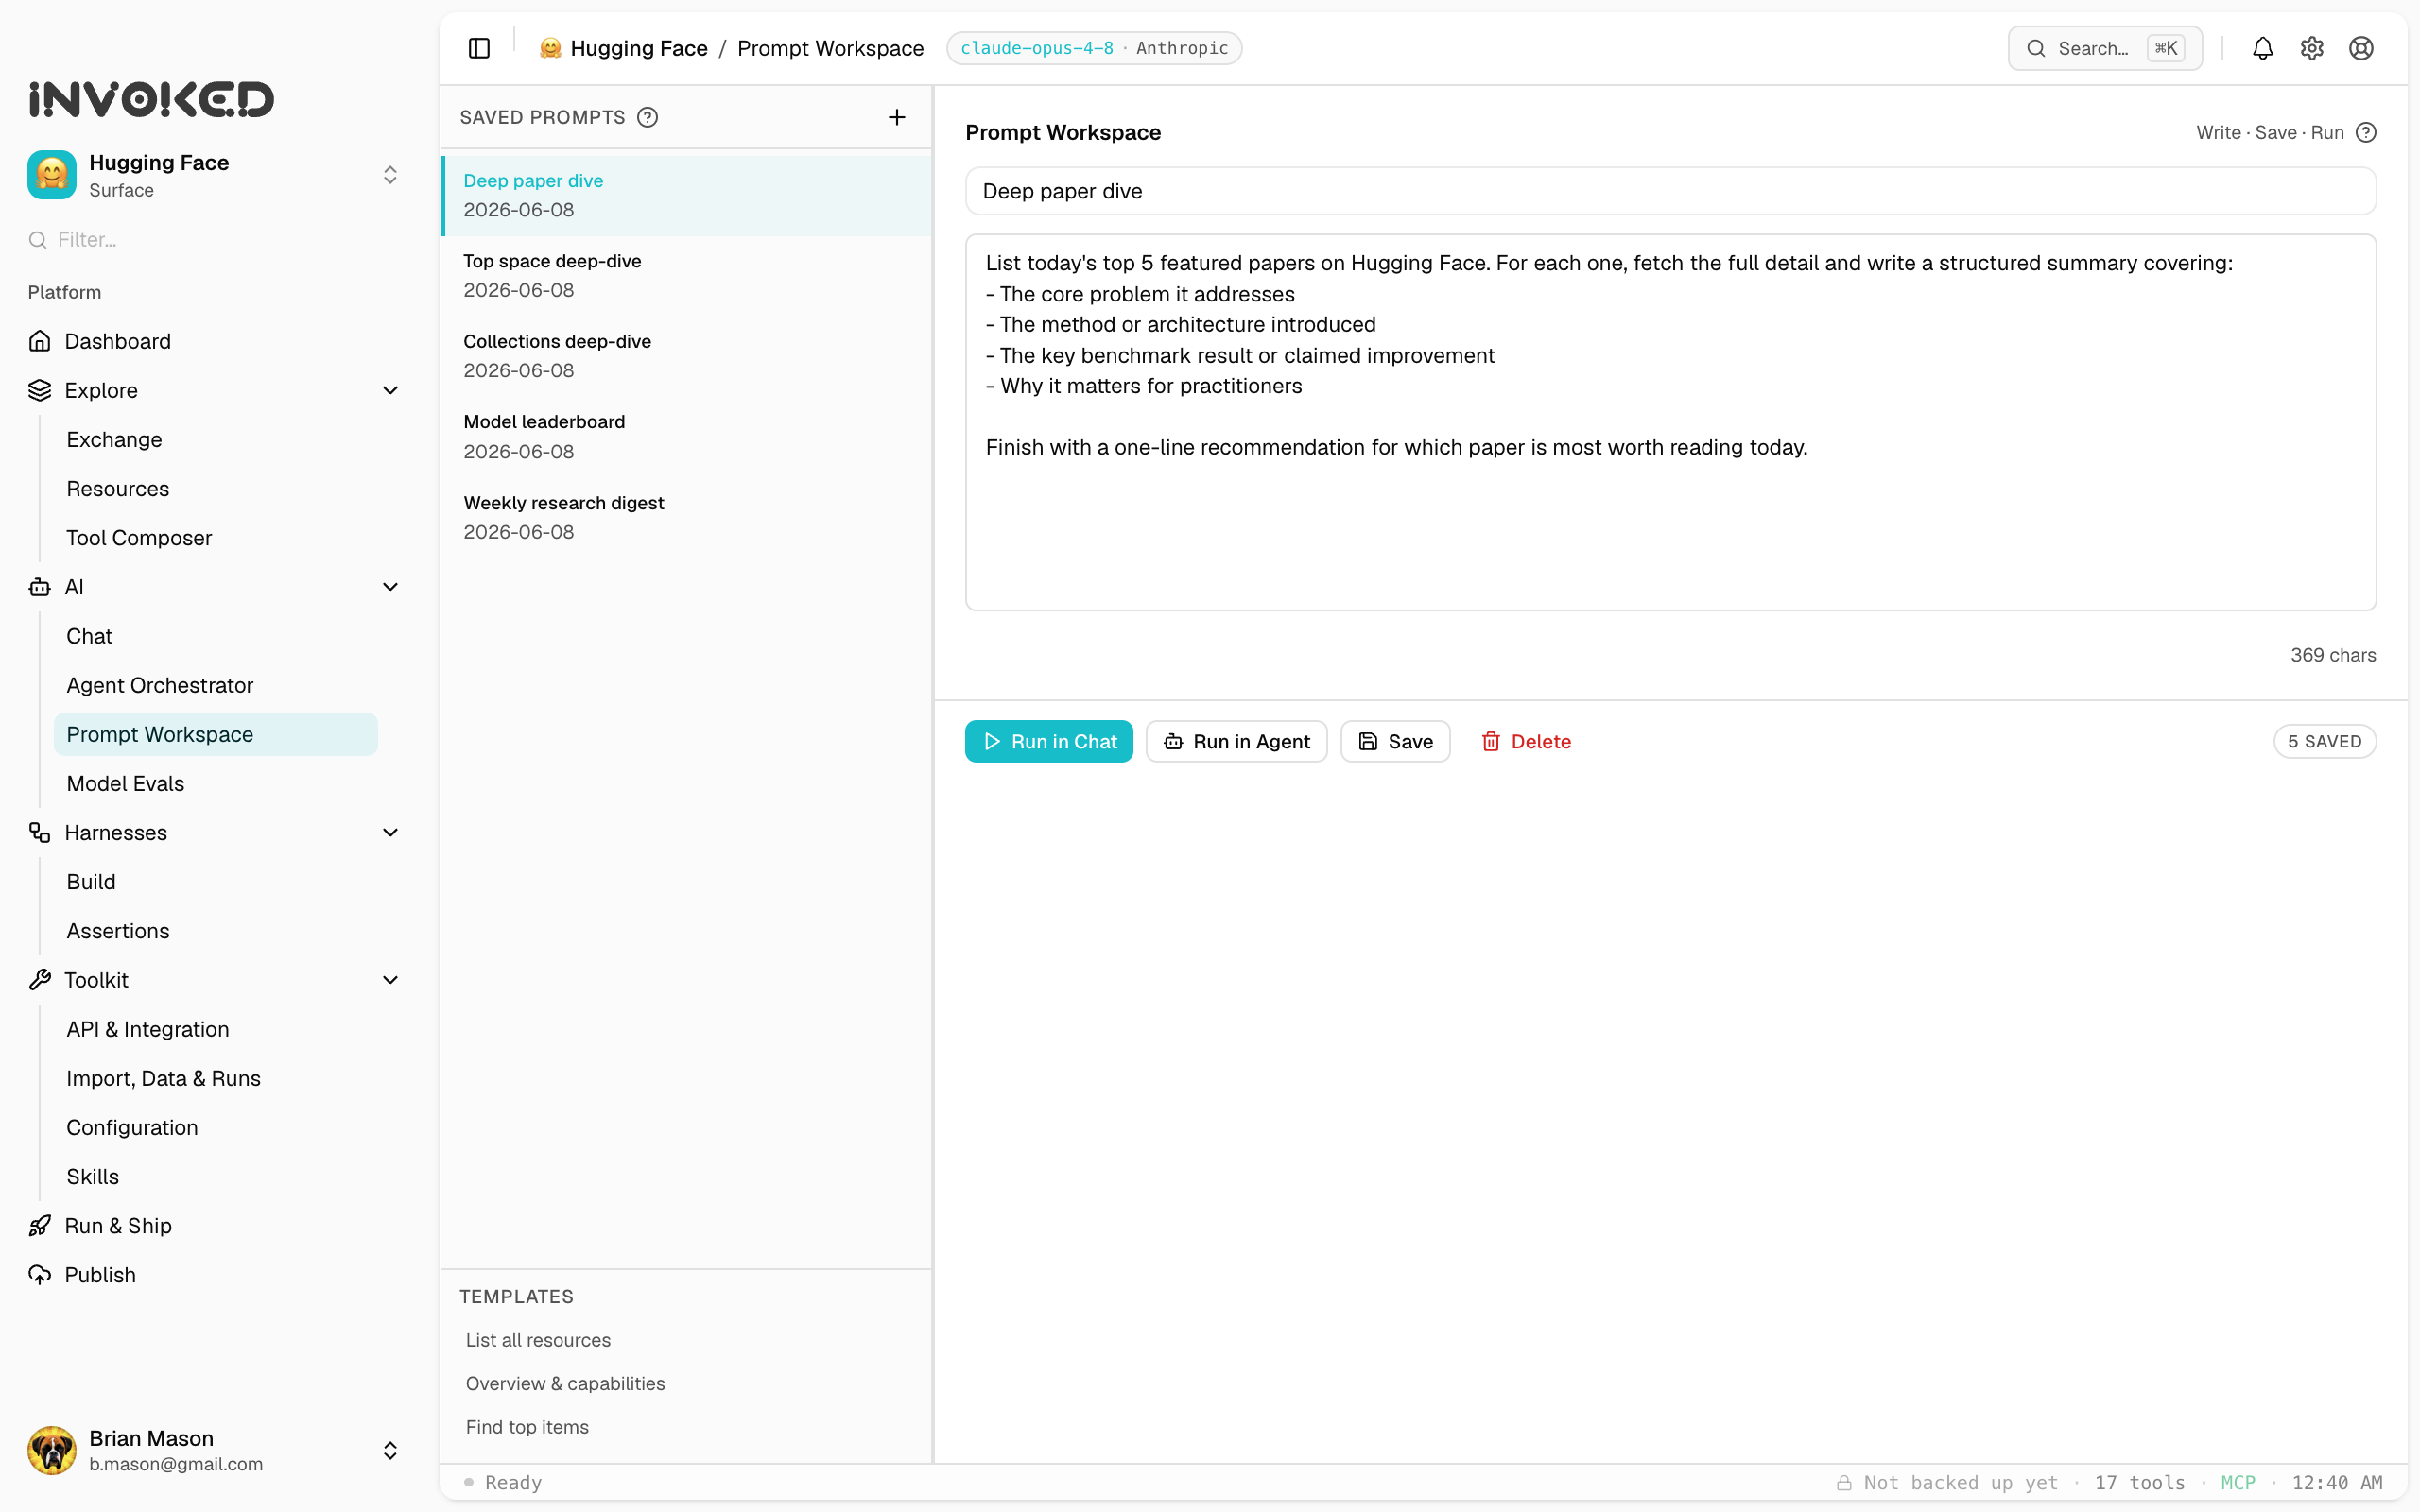The image size is (2420, 1512).
Task: Run the prompt in Chat
Action: [1049, 741]
